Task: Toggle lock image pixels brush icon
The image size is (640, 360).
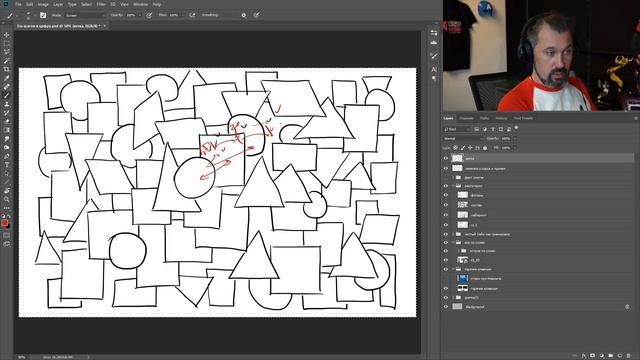Action: pyautogui.click(x=463, y=148)
